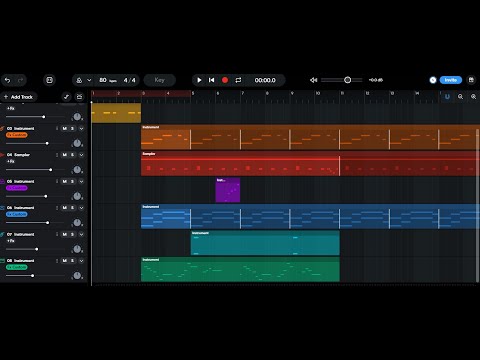Click Add Track
480x360 pixels.
point(19,97)
